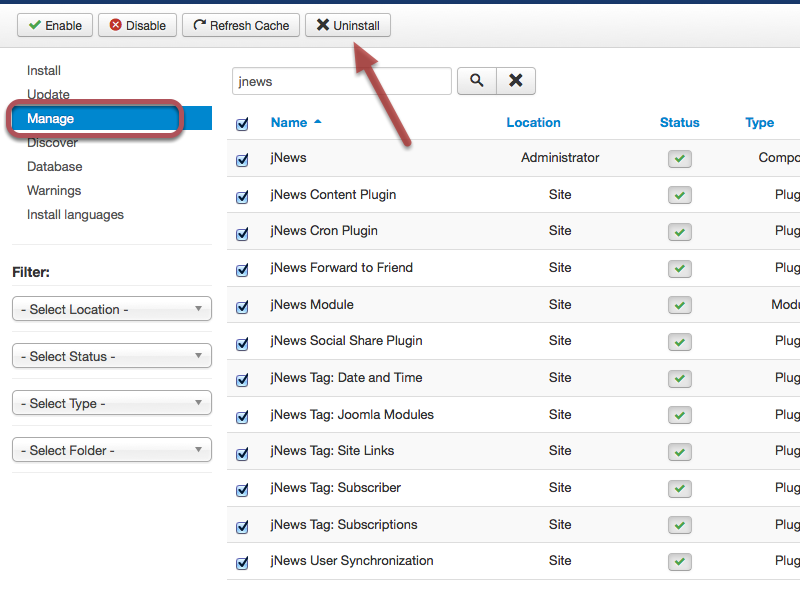The height and width of the screenshot is (594, 800).
Task: Open Select Status dropdown
Action: (112, 356)
